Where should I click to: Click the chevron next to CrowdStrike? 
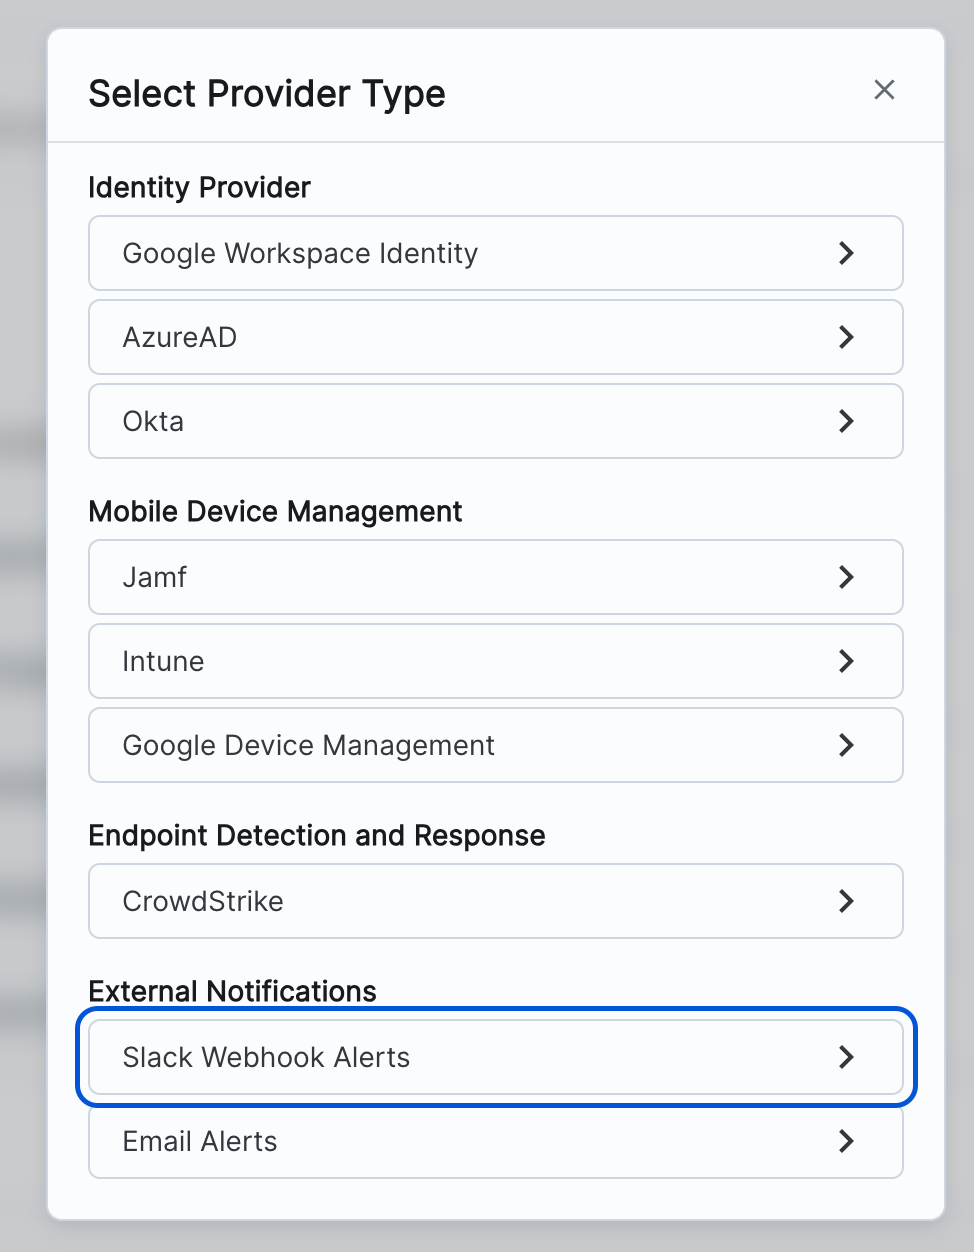[x=846, y=901]
